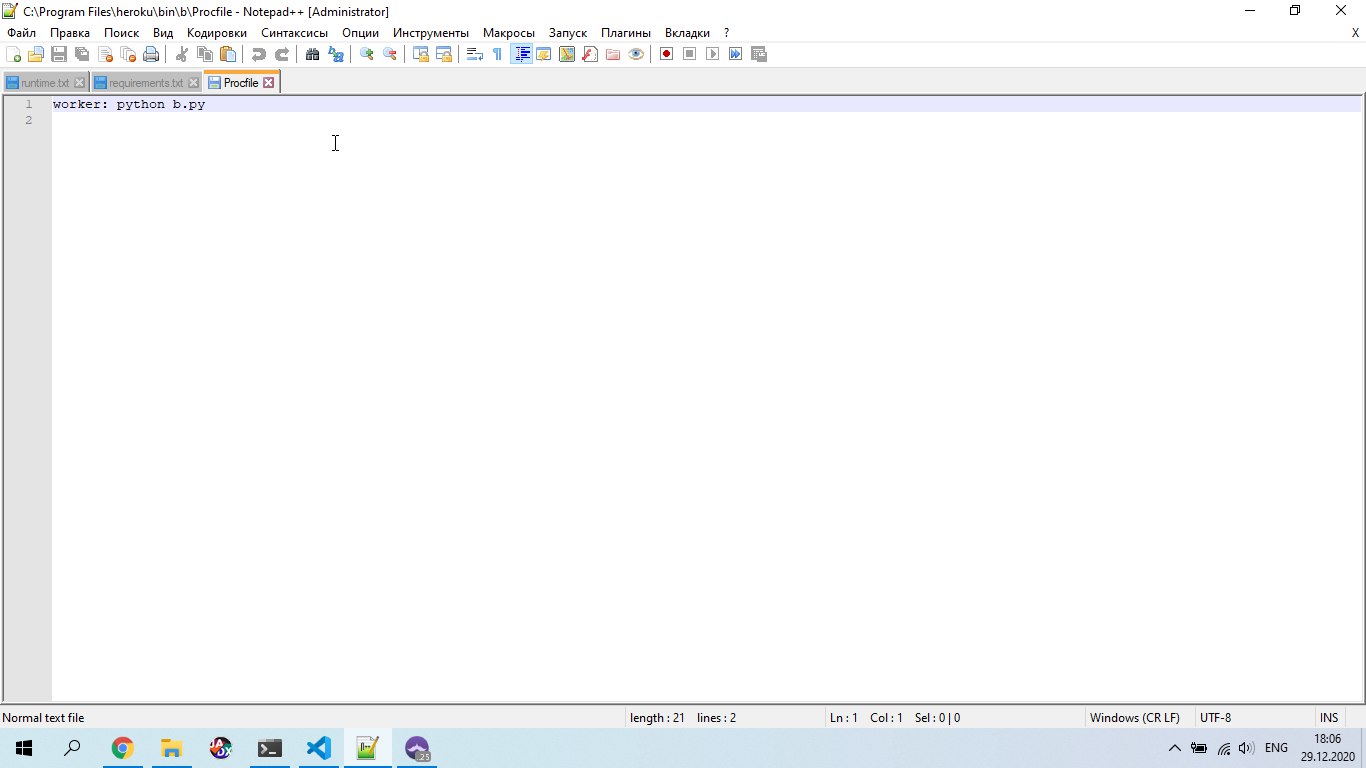The width and height of the screenshot is (1366, 768).
Task: Toggle word wrap toolbar icon
Action: pyautogui.click(x=475, y=54)
